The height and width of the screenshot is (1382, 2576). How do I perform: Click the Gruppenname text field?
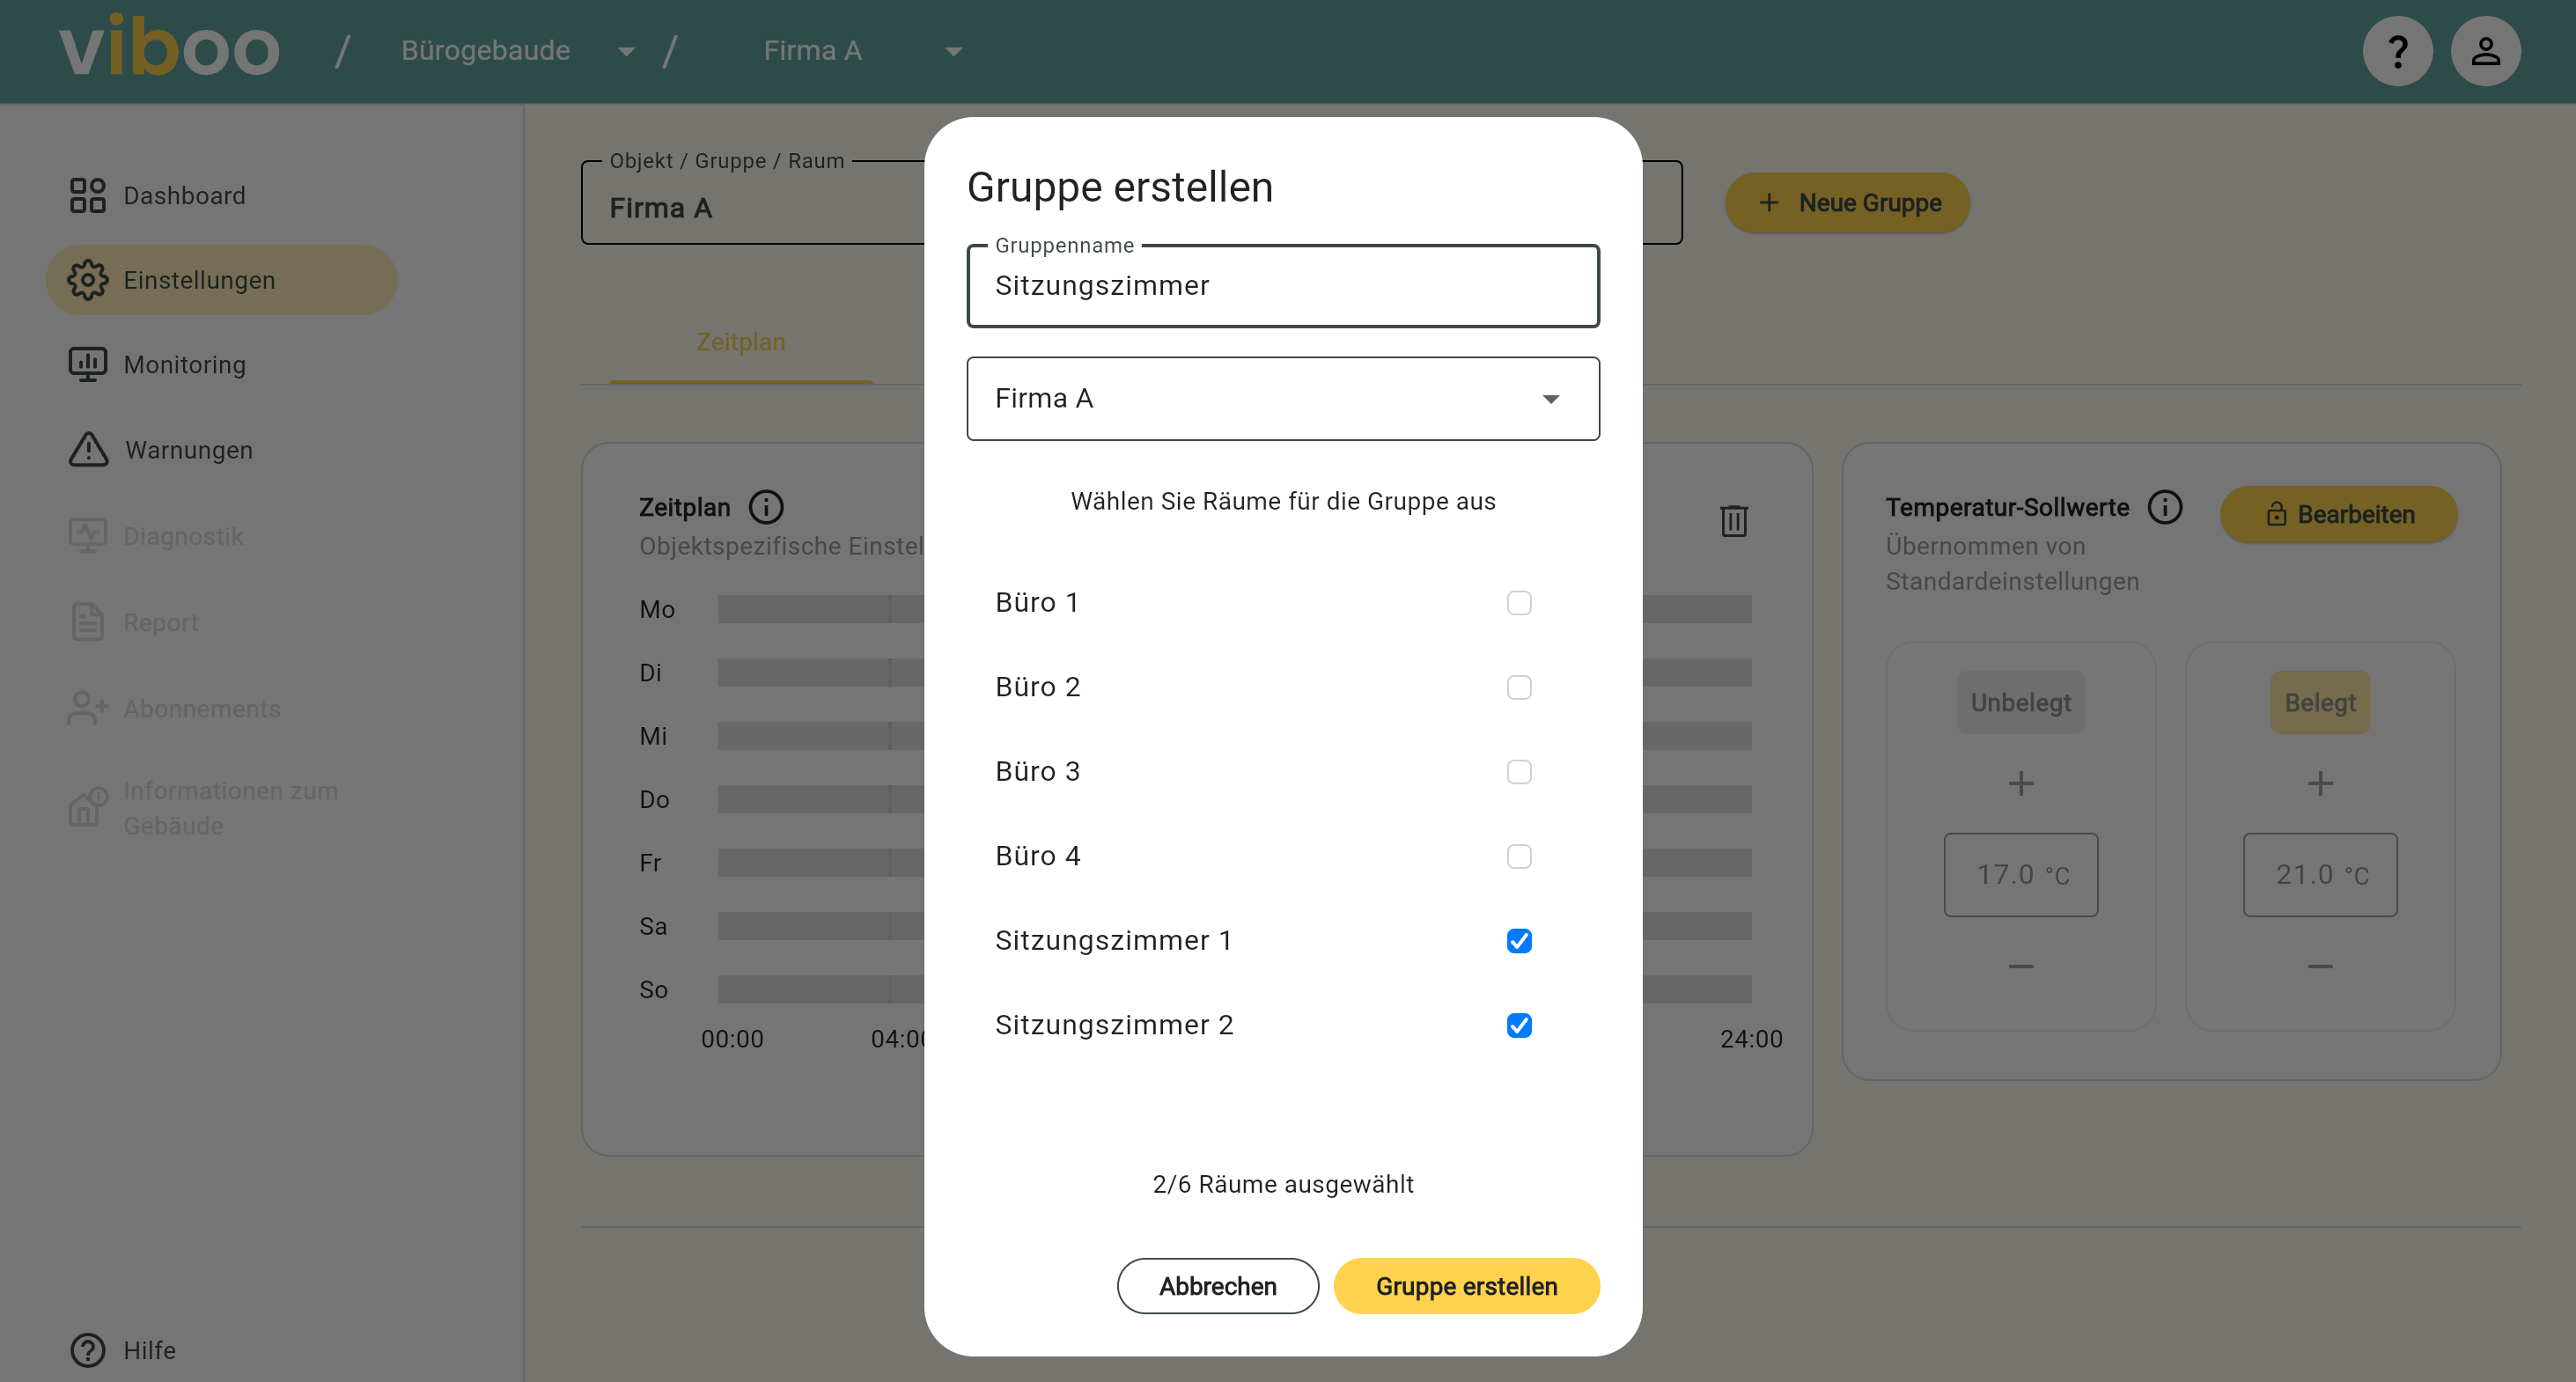(1282, 286)
